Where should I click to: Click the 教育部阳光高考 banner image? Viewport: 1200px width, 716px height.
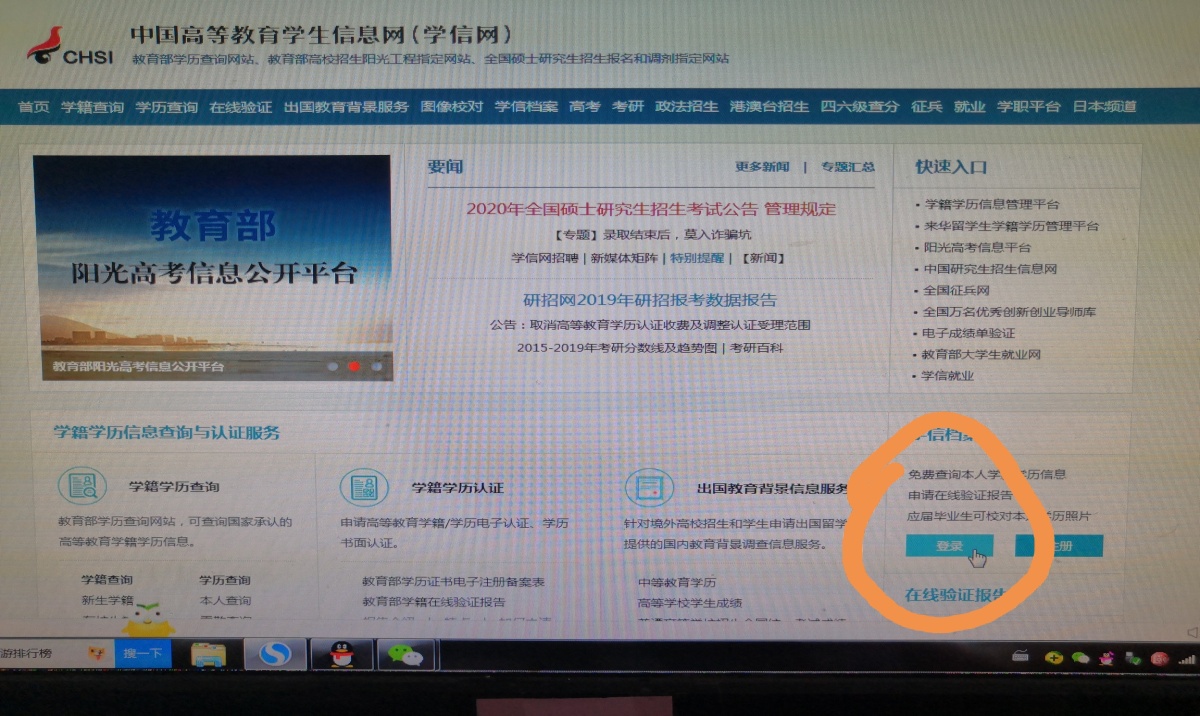[212, 260]
